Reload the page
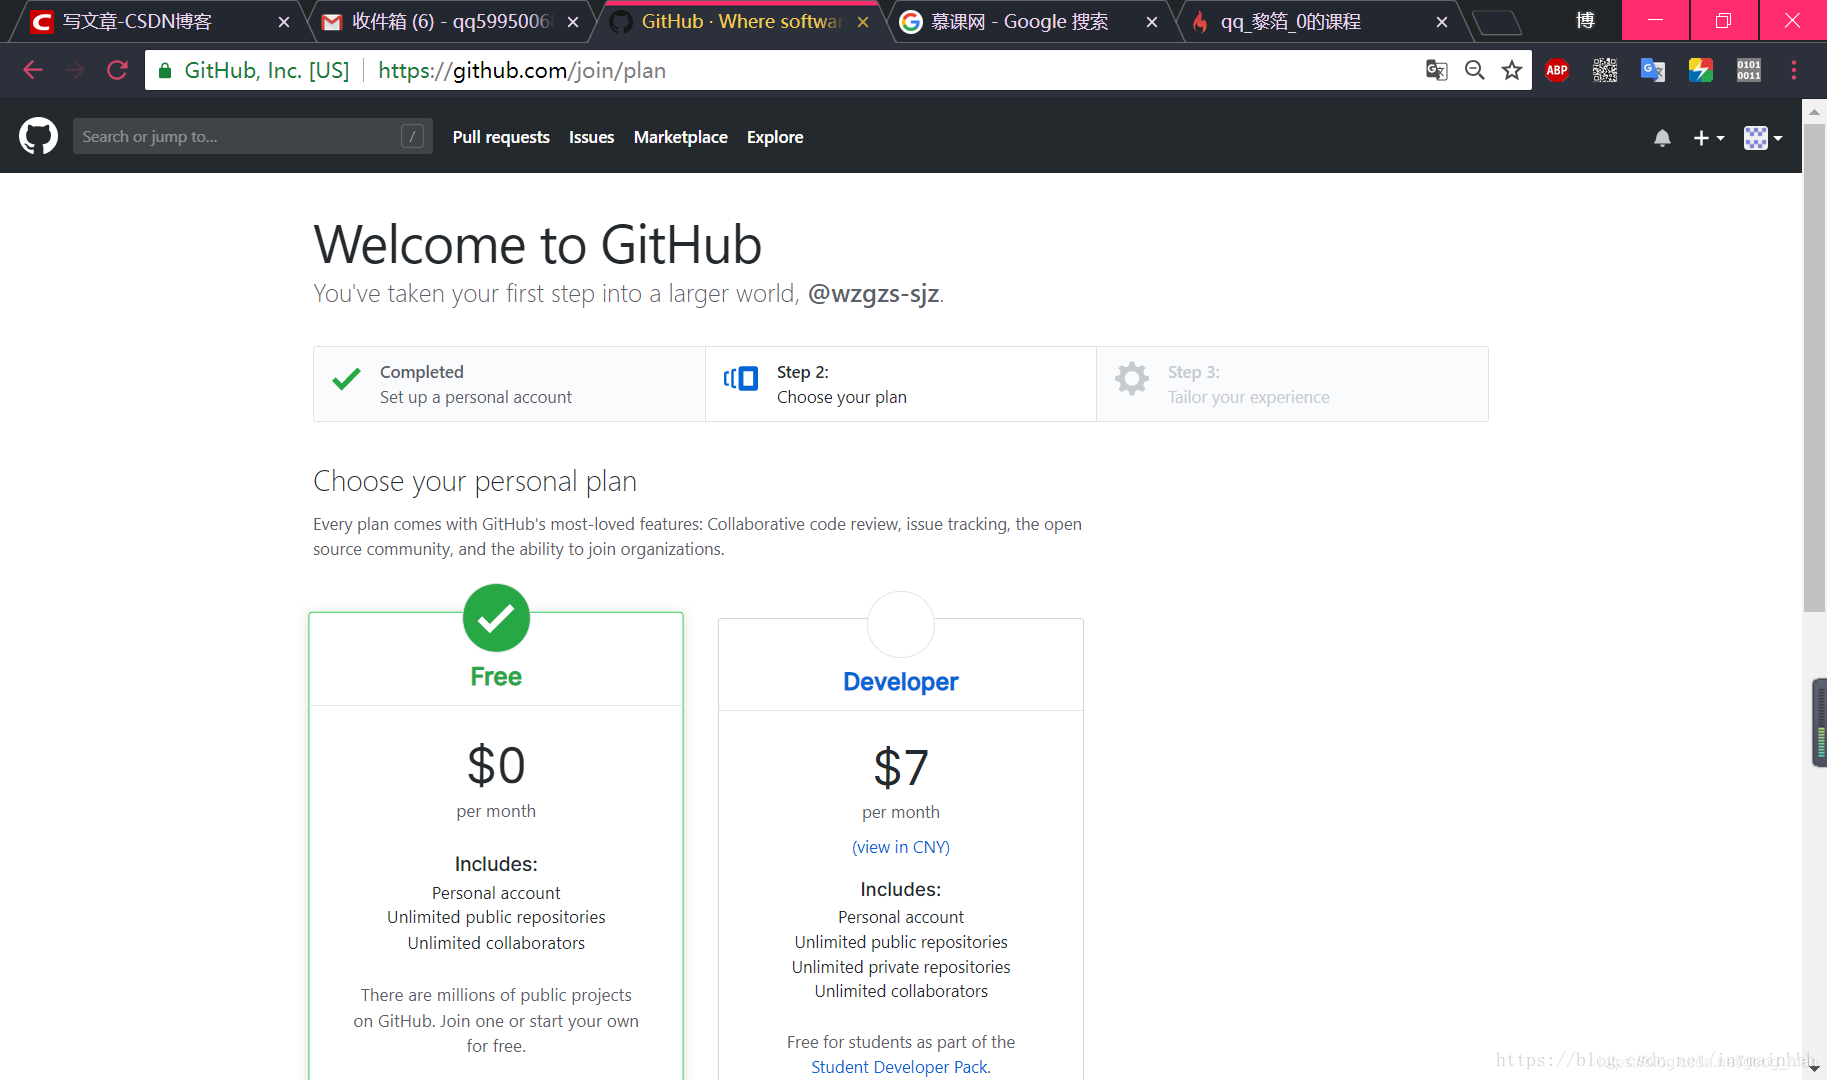This screenshot has height=1080, width=1827. pos(117,70)
